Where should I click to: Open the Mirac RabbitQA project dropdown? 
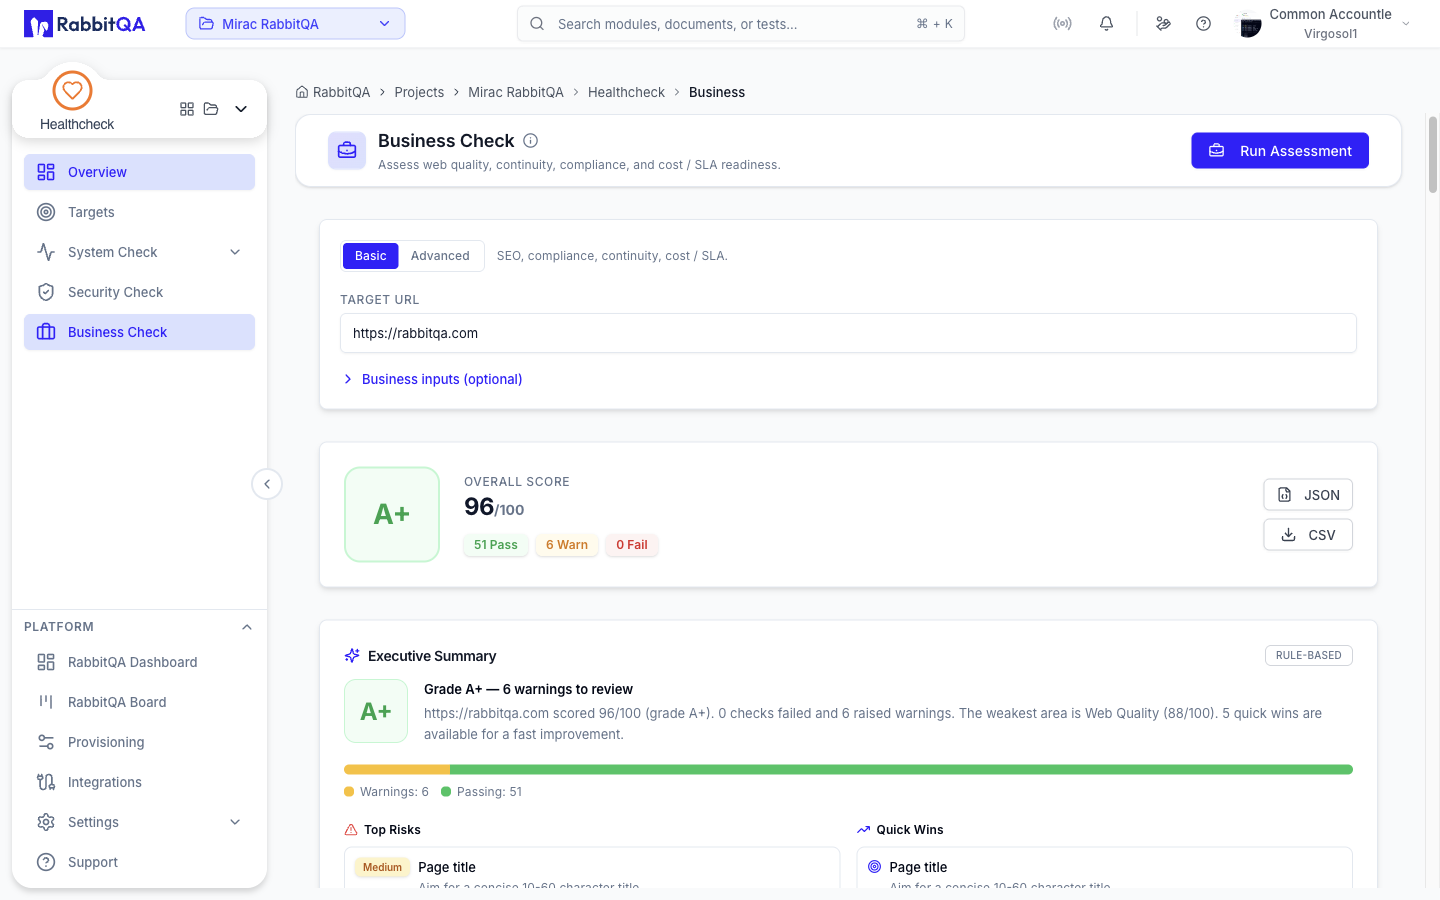pos(295,24)
